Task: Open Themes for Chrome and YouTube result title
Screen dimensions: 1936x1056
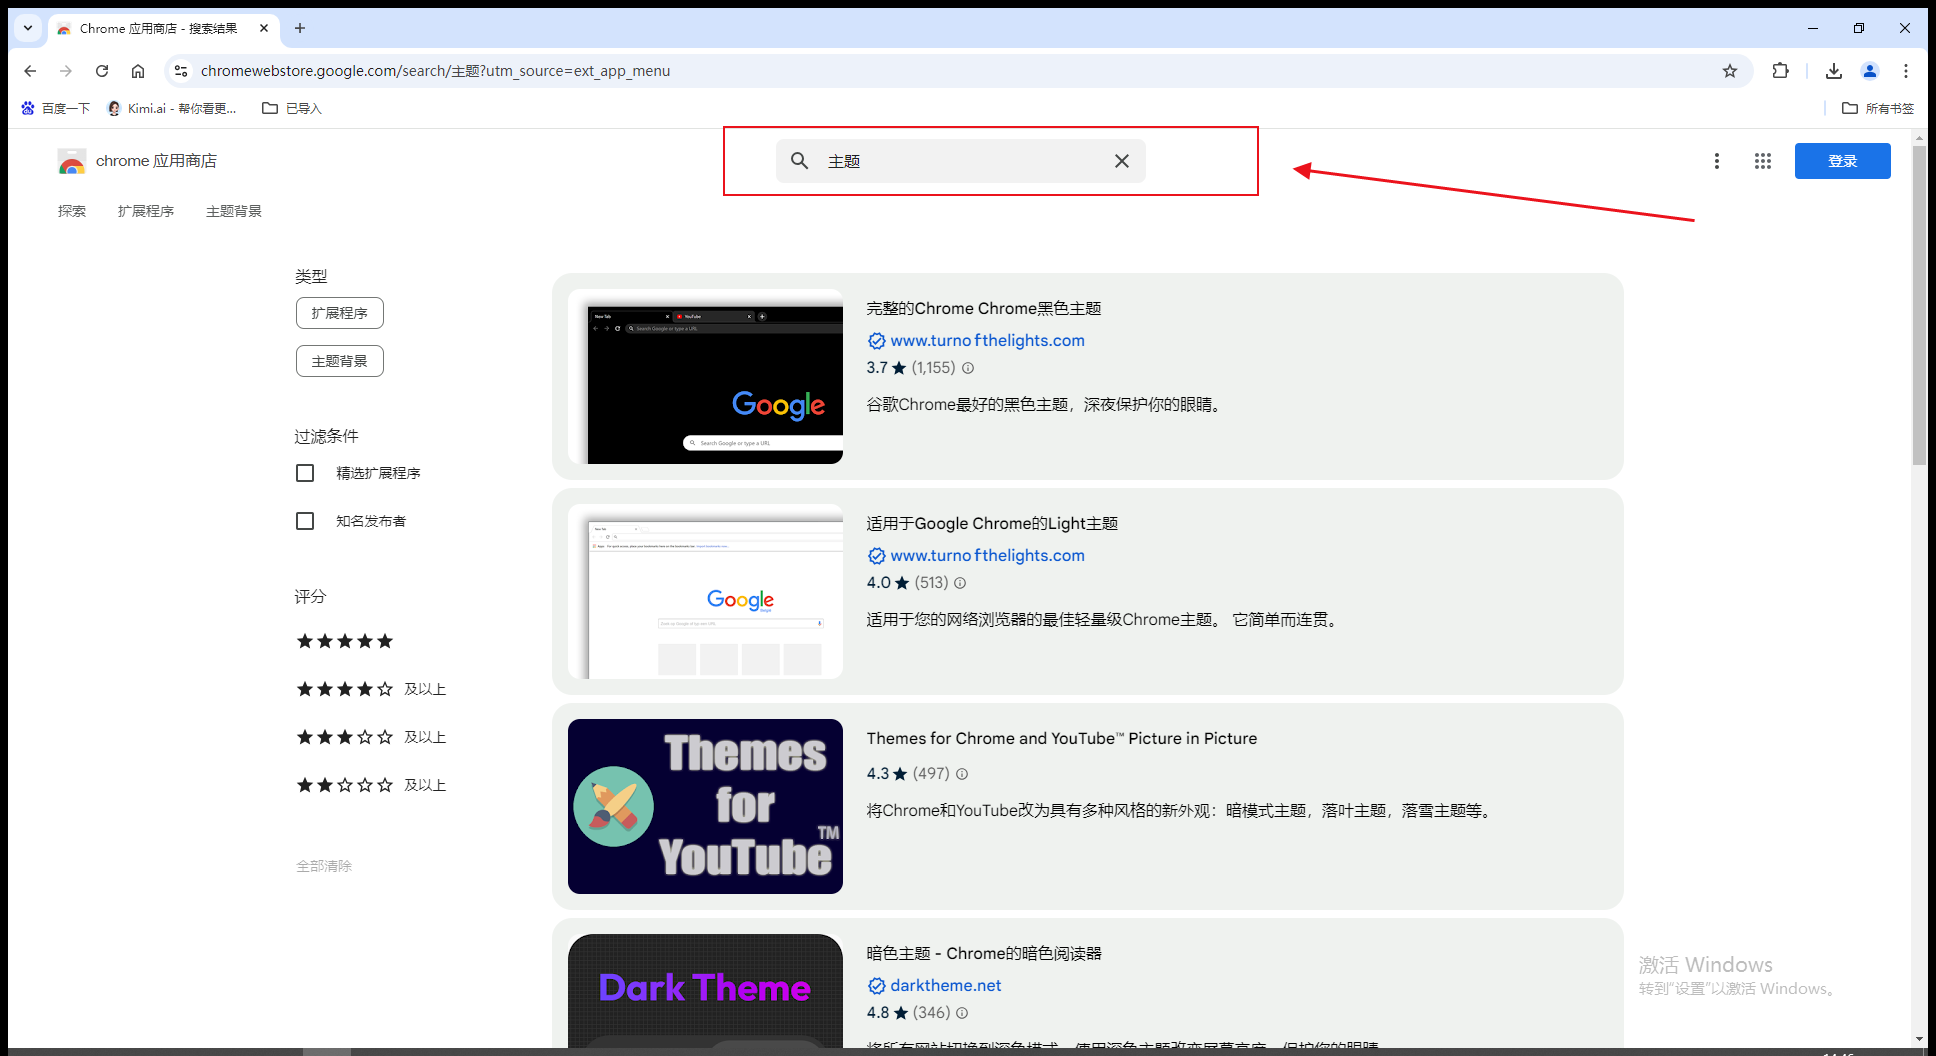Action: click(x=1062, y=739)
